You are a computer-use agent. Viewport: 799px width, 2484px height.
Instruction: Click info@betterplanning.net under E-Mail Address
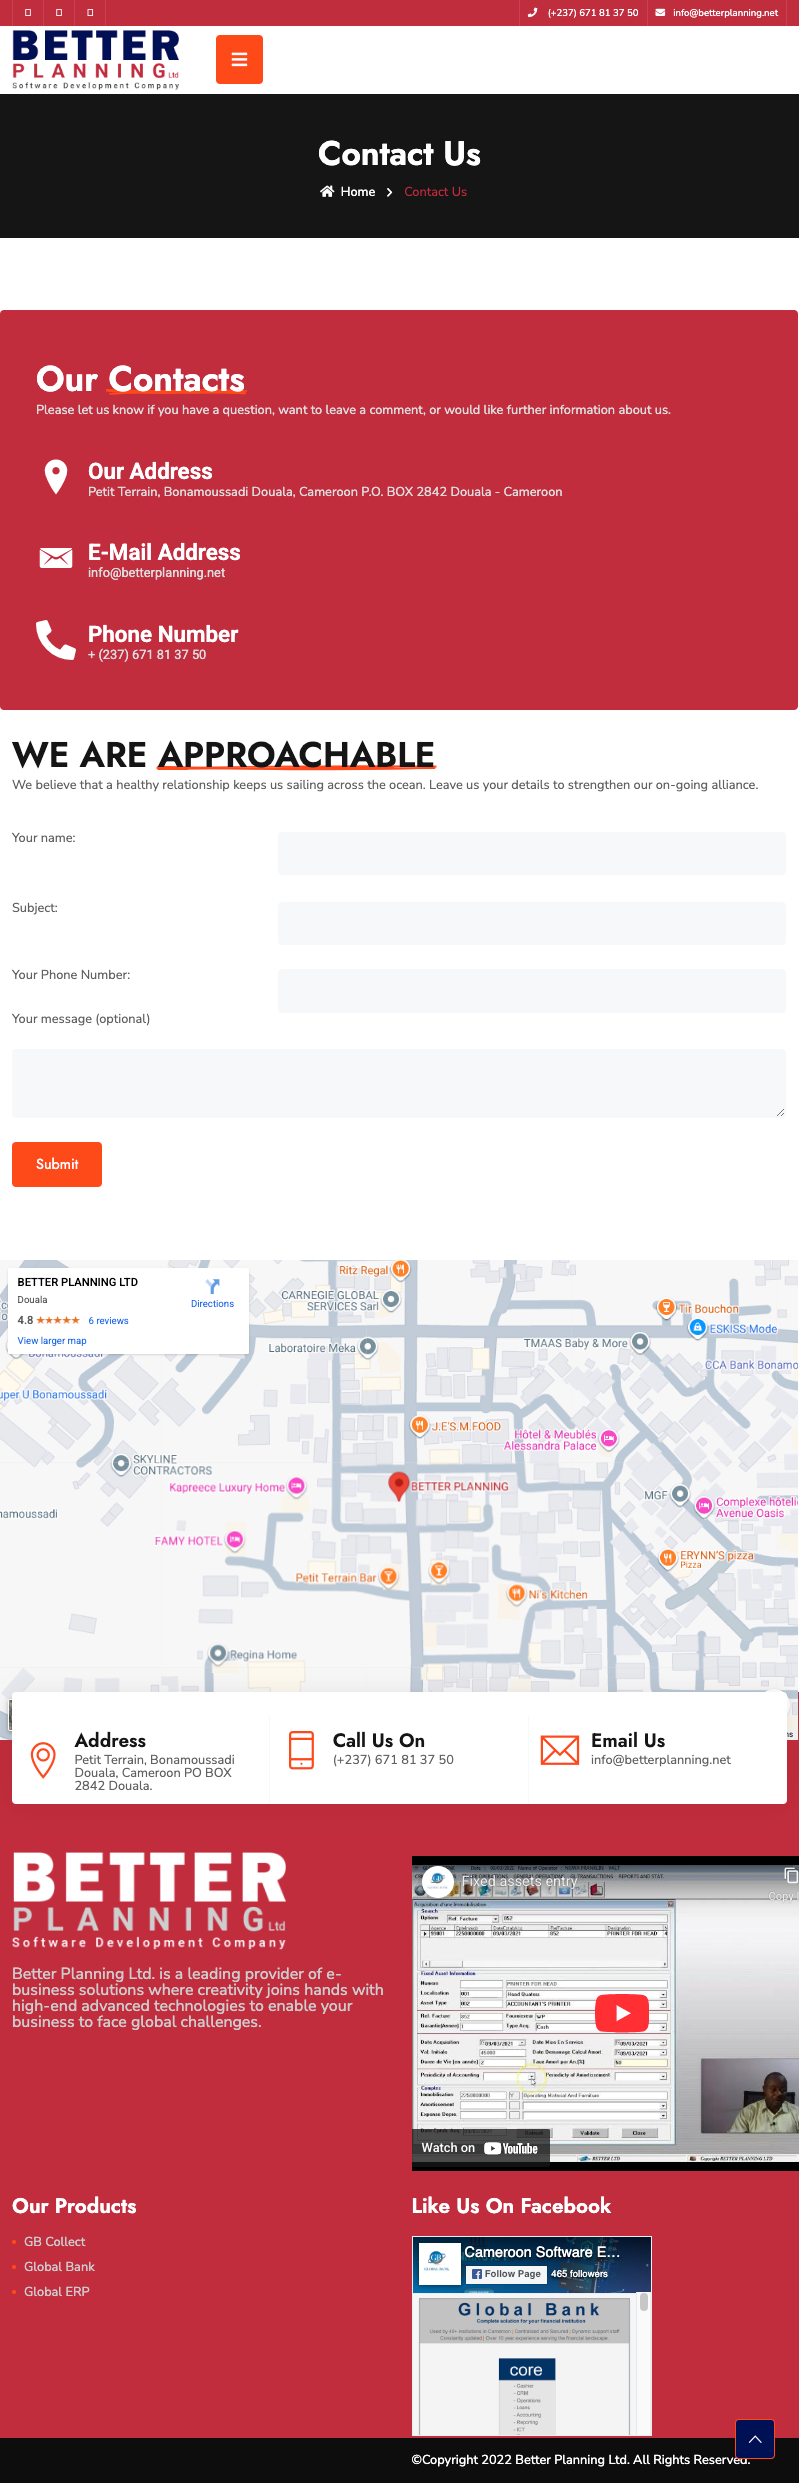tap(156, 573)
